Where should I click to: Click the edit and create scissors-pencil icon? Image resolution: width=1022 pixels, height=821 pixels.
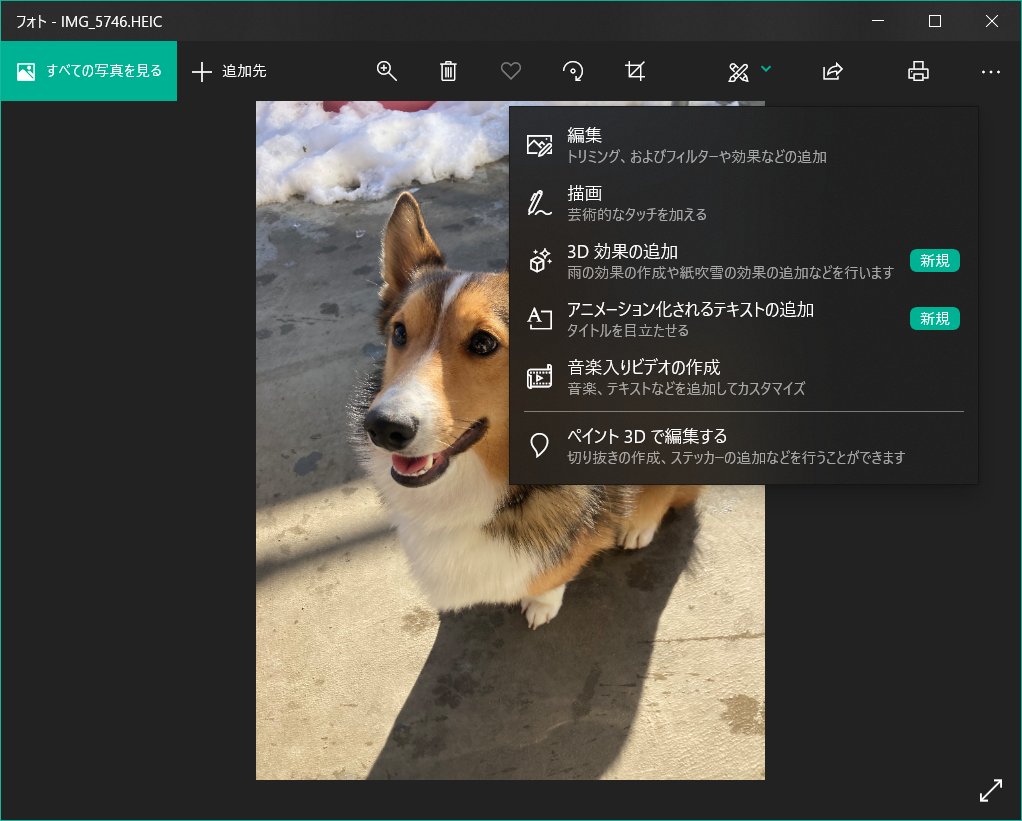[x=738, y=72]
